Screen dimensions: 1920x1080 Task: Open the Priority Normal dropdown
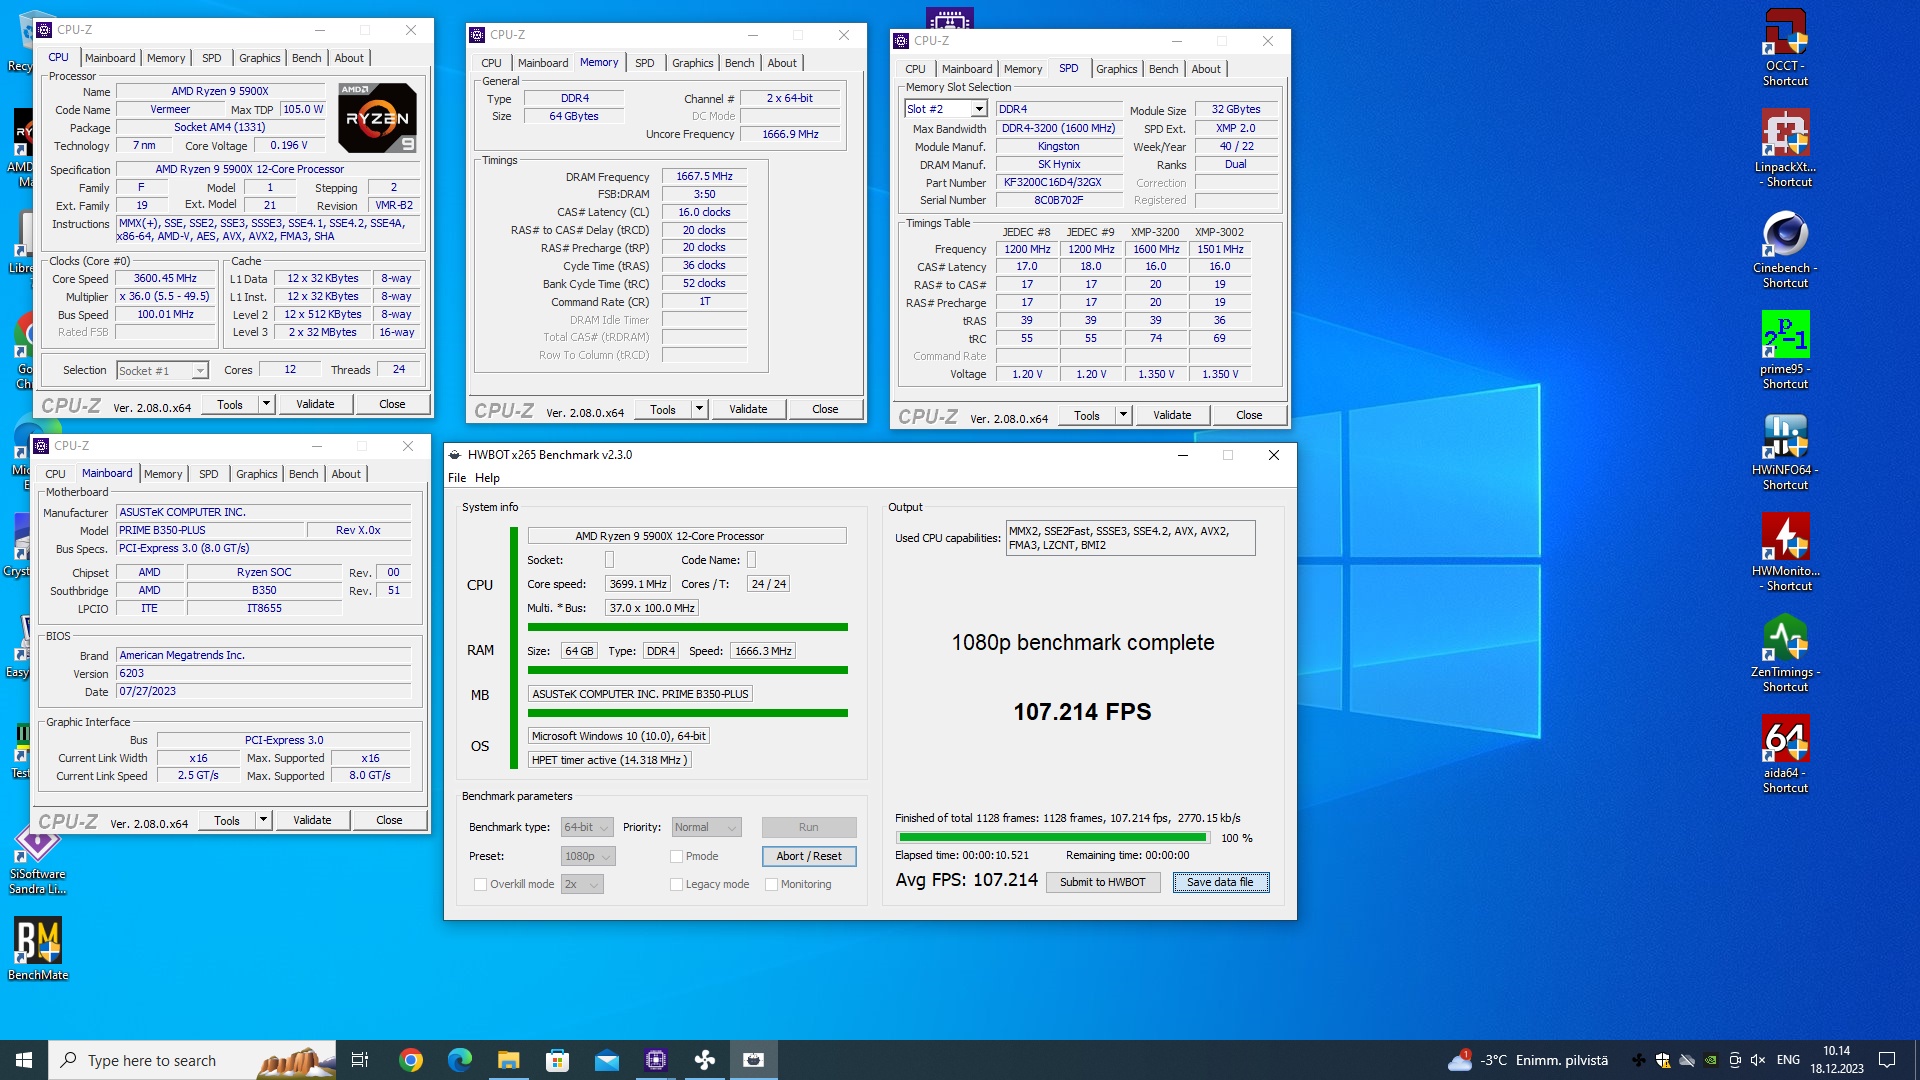tap(706, 827)
